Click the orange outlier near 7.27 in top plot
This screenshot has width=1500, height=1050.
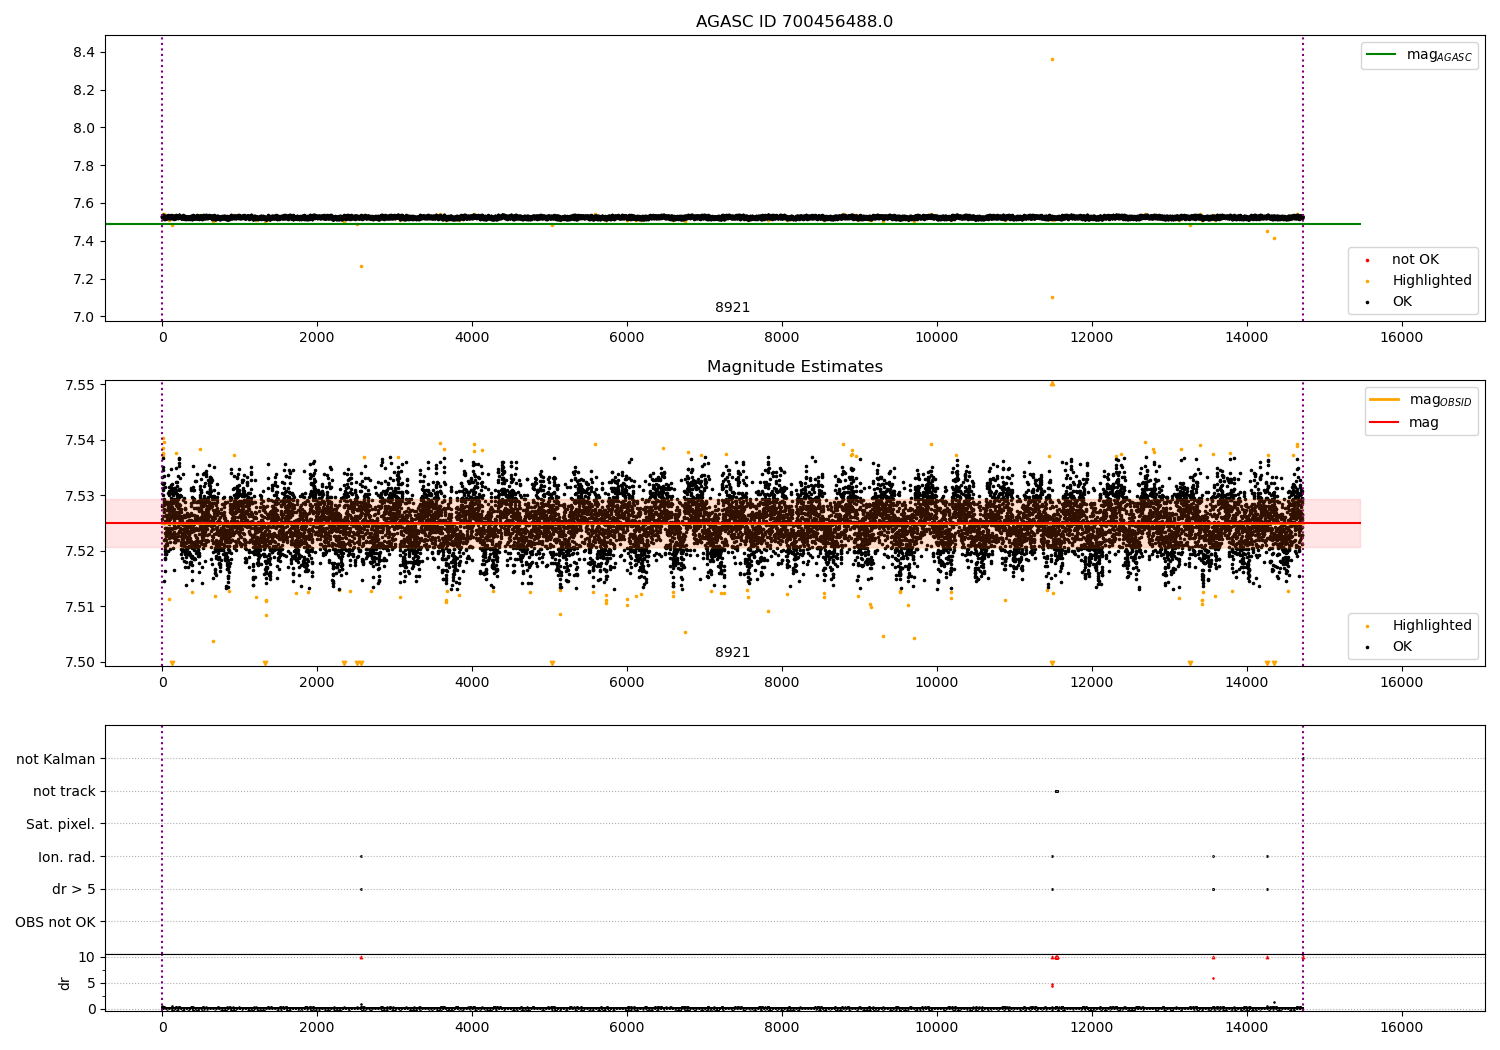pos(361,266)
